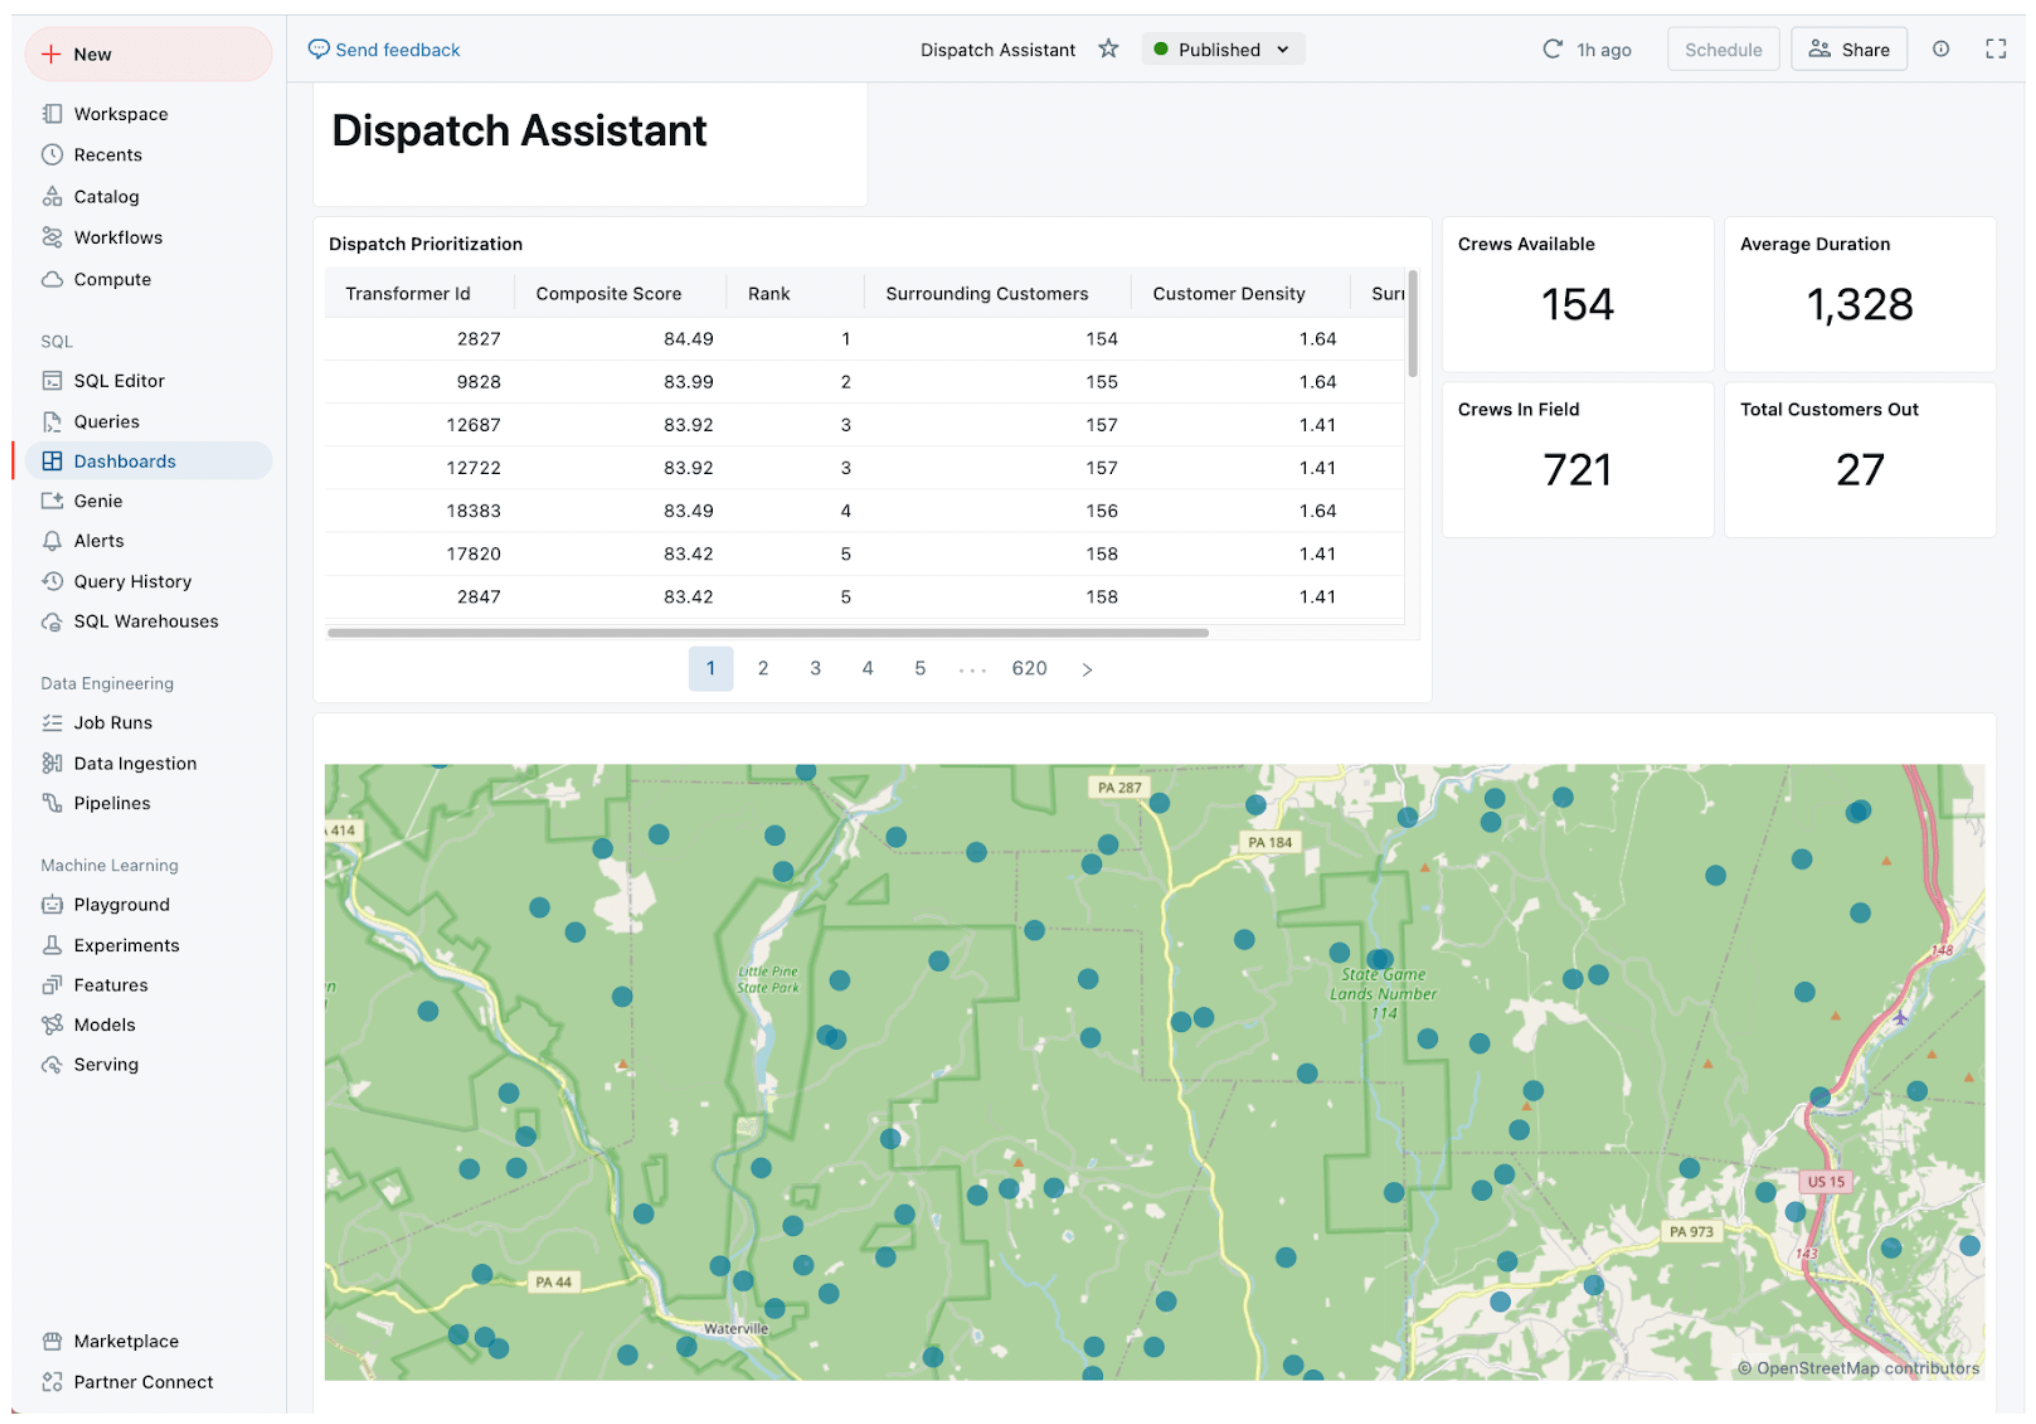Expand page 620 of dispatch results
Image resolution: width=2036 pixels, height=1424 pixels.
(1027, 669)
